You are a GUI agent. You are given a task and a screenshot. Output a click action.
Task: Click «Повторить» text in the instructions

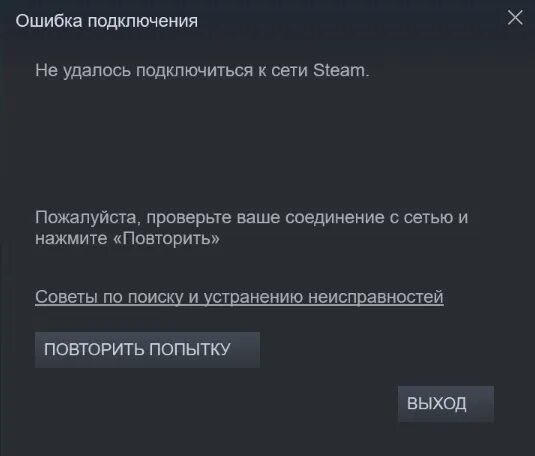166,238
